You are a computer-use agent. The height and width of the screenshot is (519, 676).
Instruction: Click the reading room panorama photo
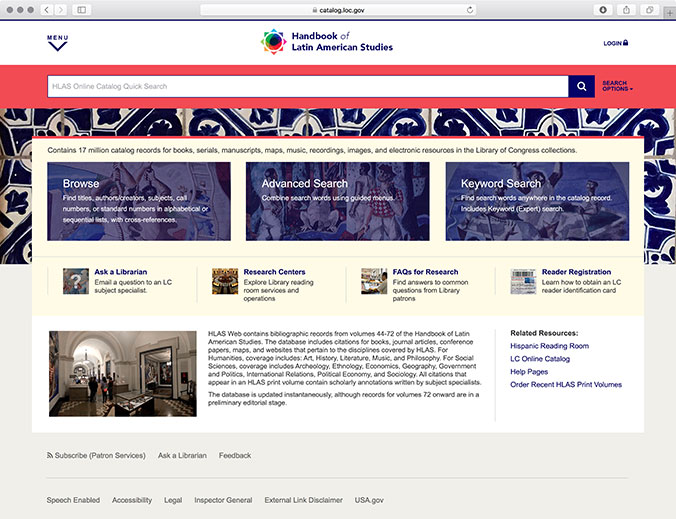pyautogui.click(x=109, y=373)
